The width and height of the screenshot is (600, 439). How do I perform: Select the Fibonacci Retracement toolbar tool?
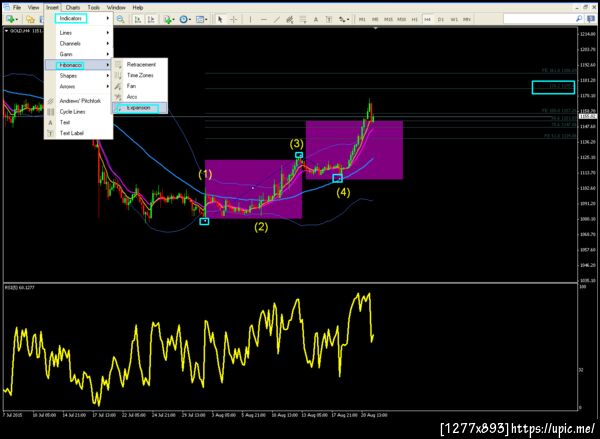[x=303, y=19]
